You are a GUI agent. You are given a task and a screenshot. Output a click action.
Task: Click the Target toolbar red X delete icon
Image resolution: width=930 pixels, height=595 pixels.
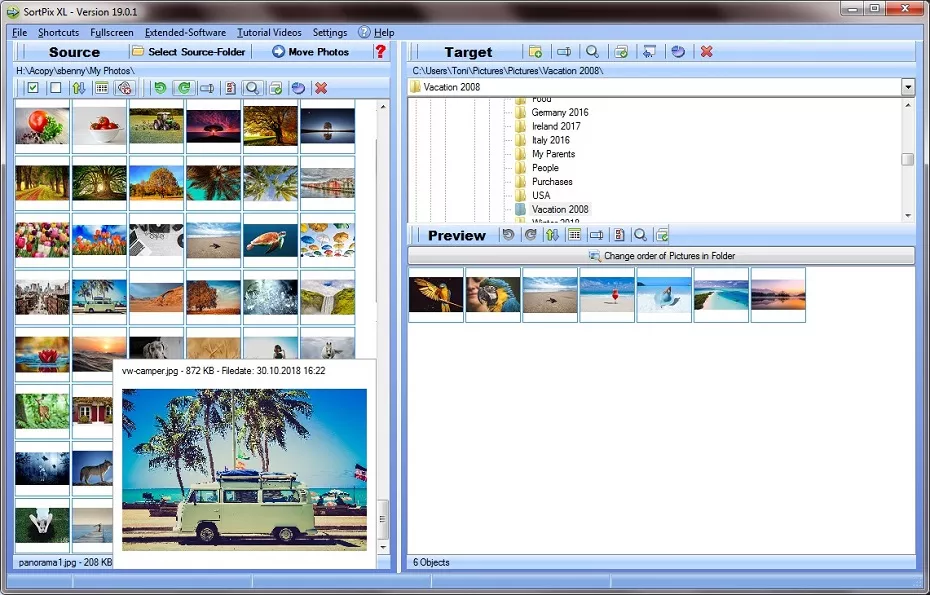click(x=706, y=52)
